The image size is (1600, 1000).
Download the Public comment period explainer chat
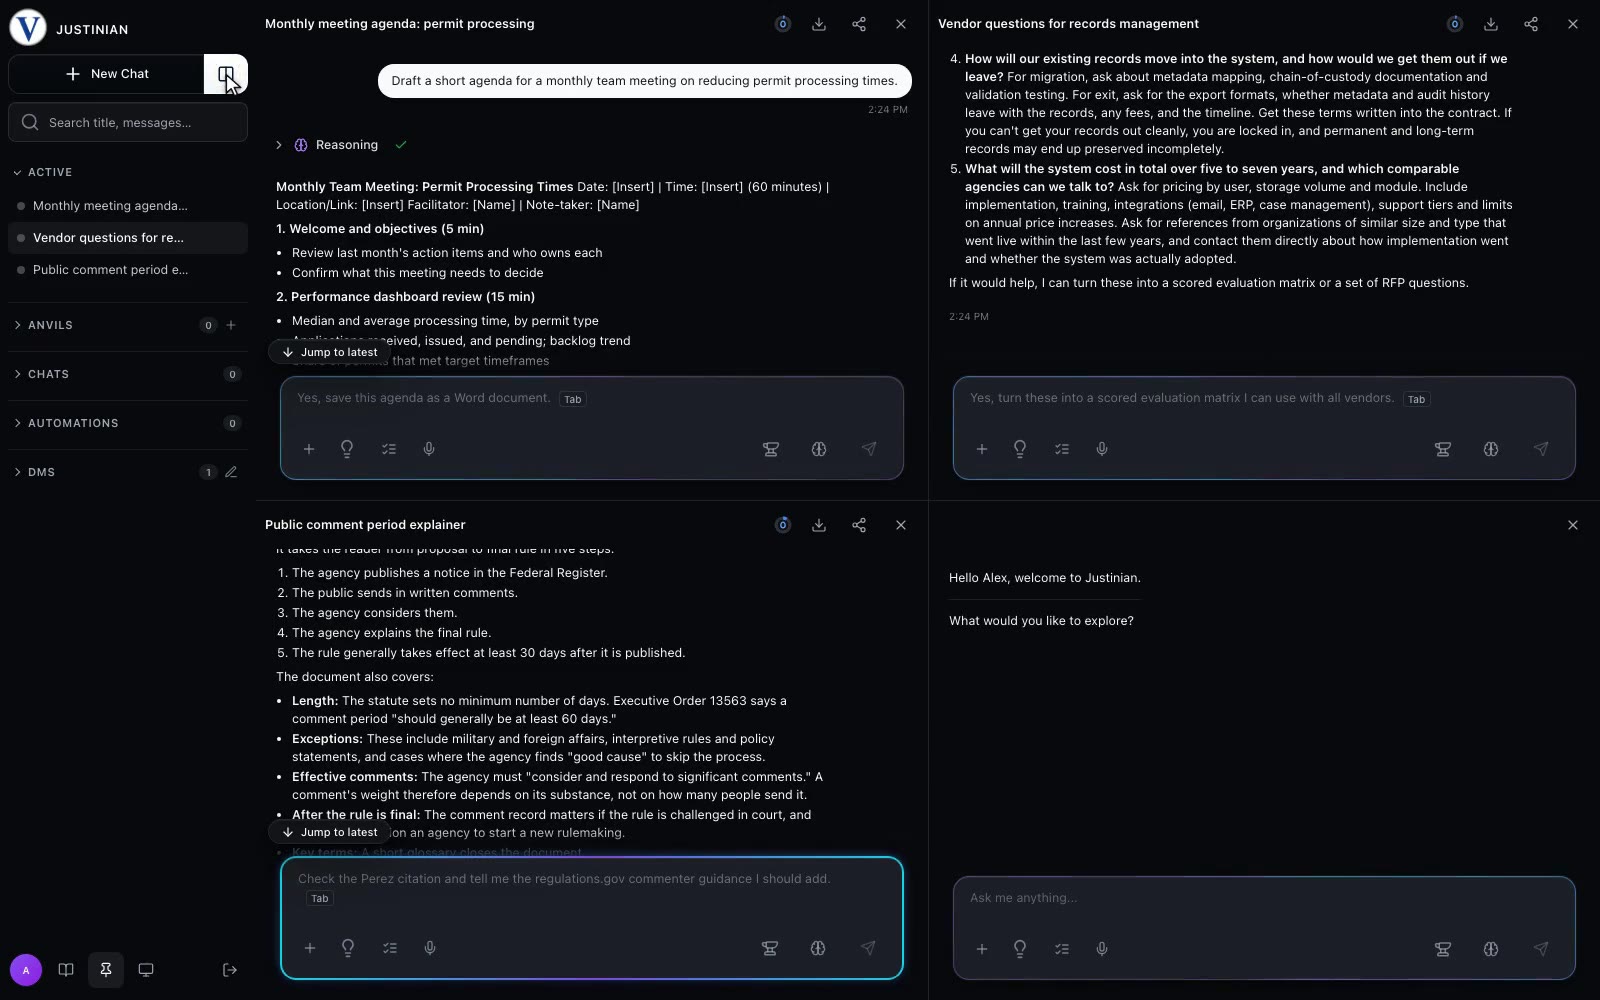pos(819,525)
